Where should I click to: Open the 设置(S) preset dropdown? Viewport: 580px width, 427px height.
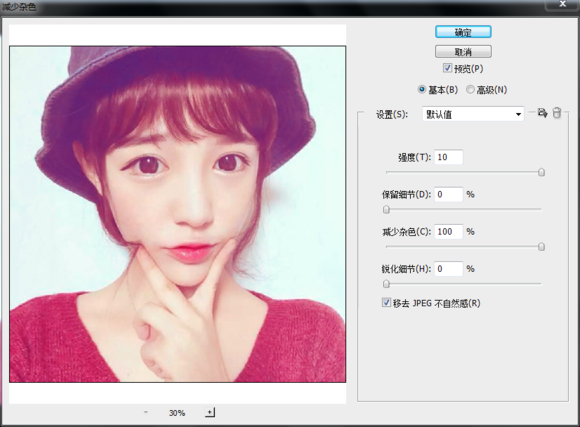click(473, 114)
